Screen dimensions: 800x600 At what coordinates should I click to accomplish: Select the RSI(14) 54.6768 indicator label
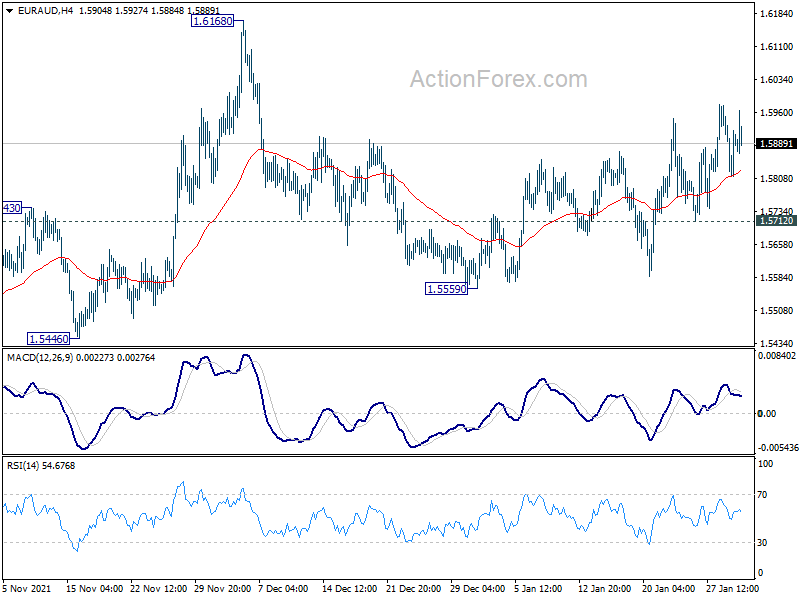(x=41, y=465)
